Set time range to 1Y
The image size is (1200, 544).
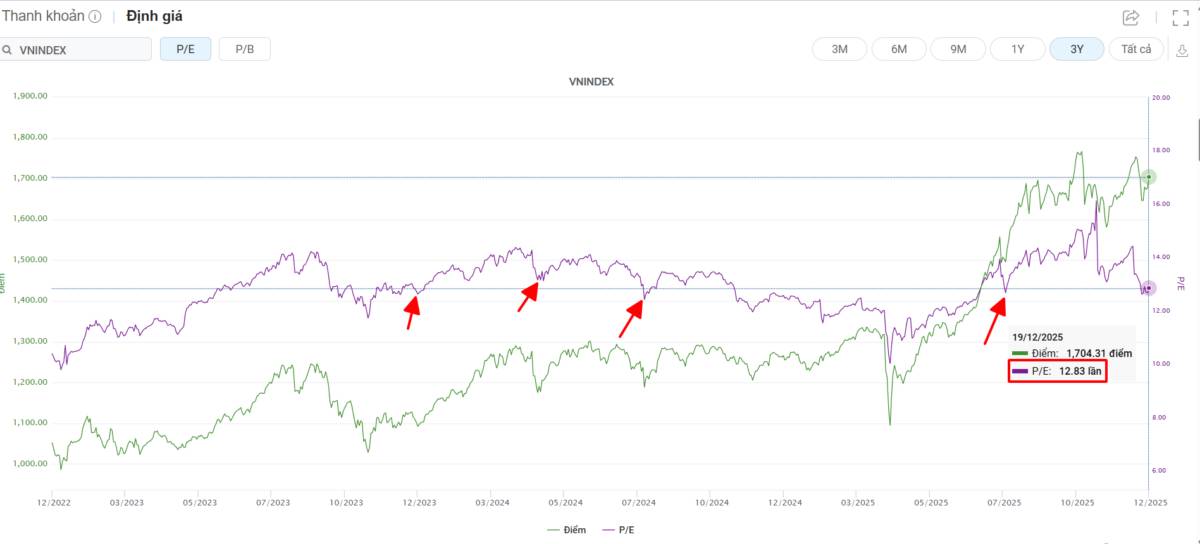1017,49
